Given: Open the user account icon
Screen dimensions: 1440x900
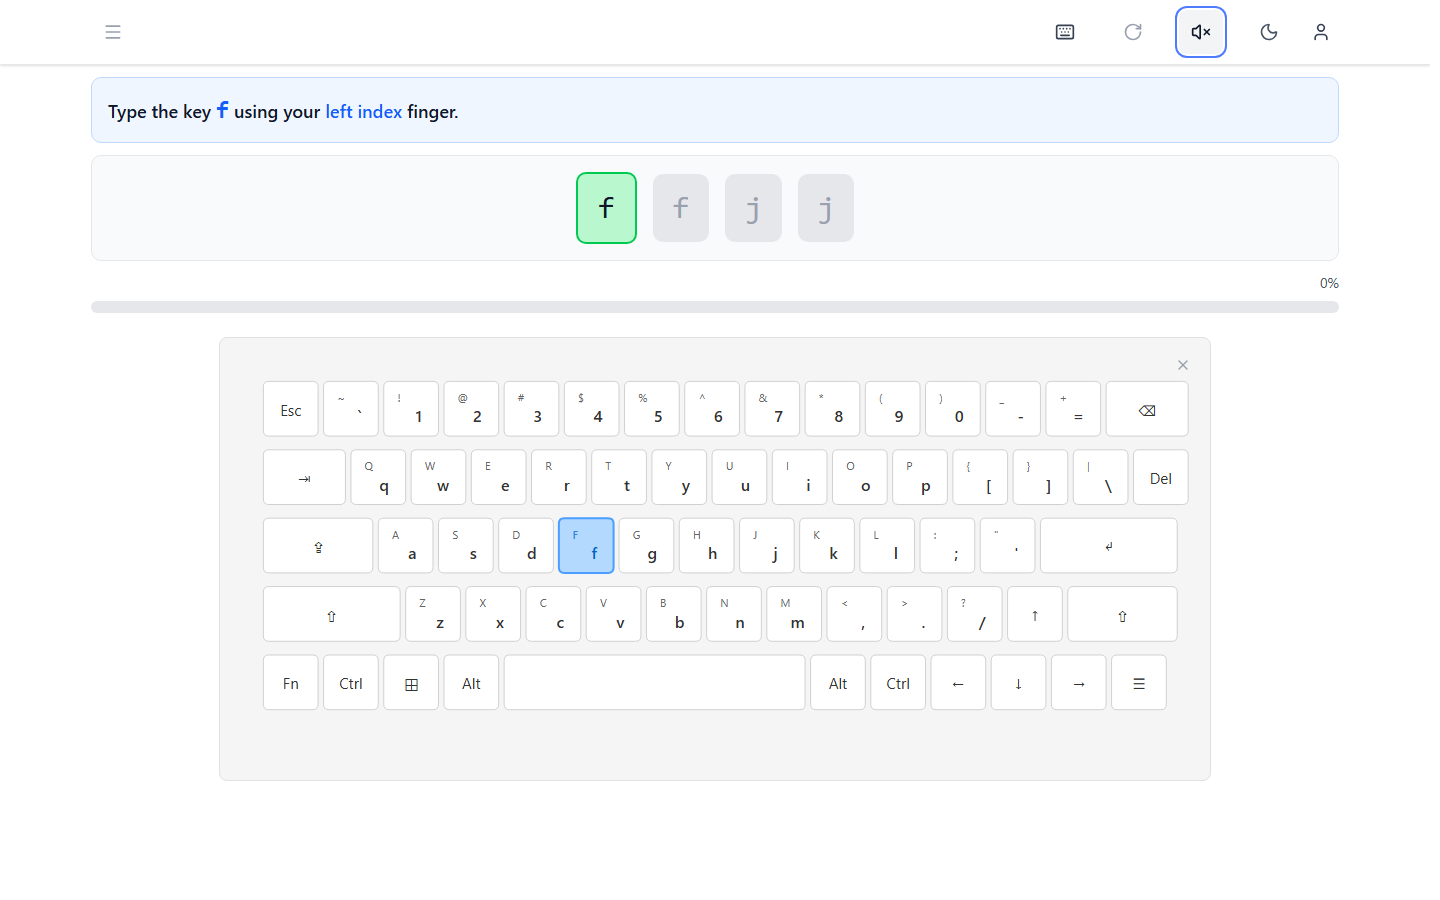Looking at the screenshot, I should pos(1321,32).
